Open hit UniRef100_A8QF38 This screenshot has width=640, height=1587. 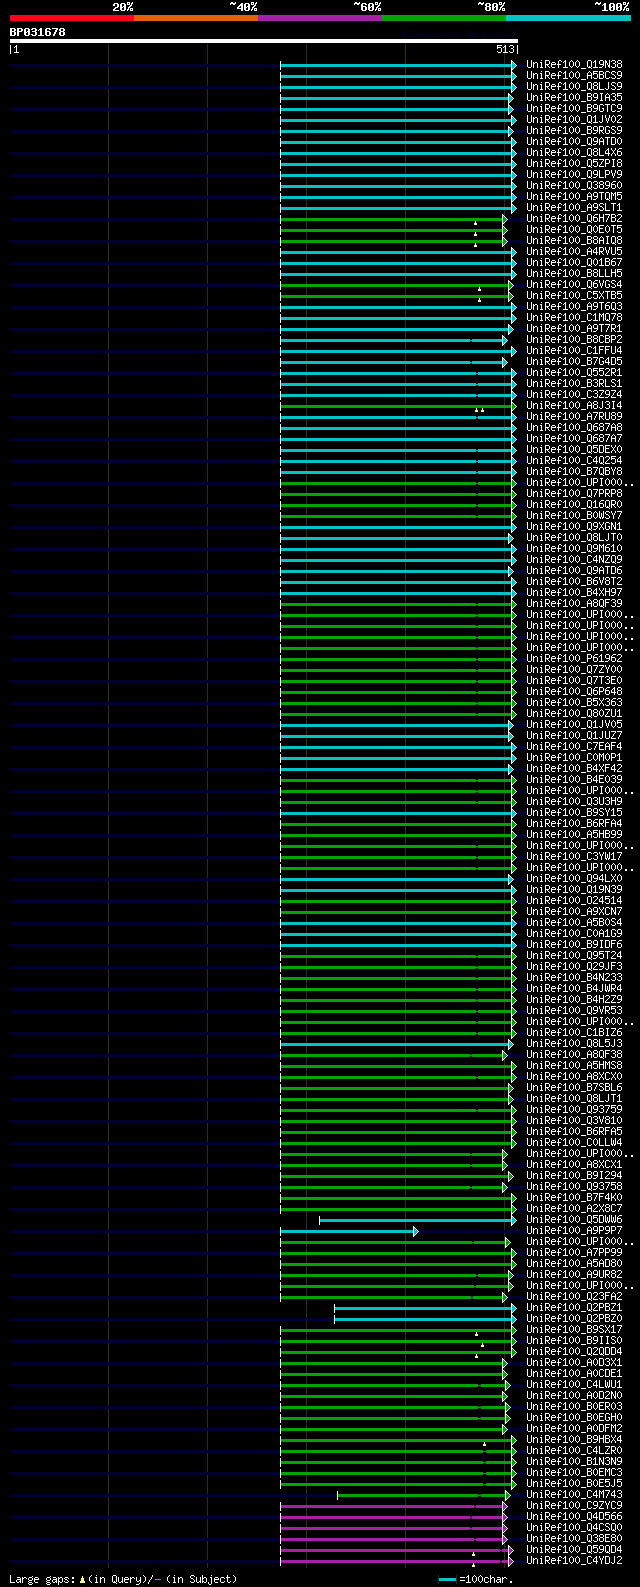(574, 1055)
